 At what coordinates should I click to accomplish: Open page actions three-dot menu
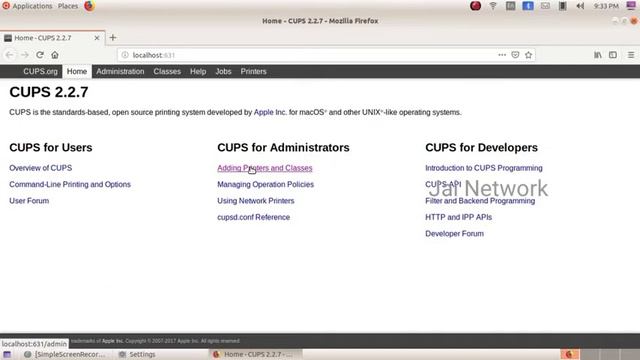point(502,55)
